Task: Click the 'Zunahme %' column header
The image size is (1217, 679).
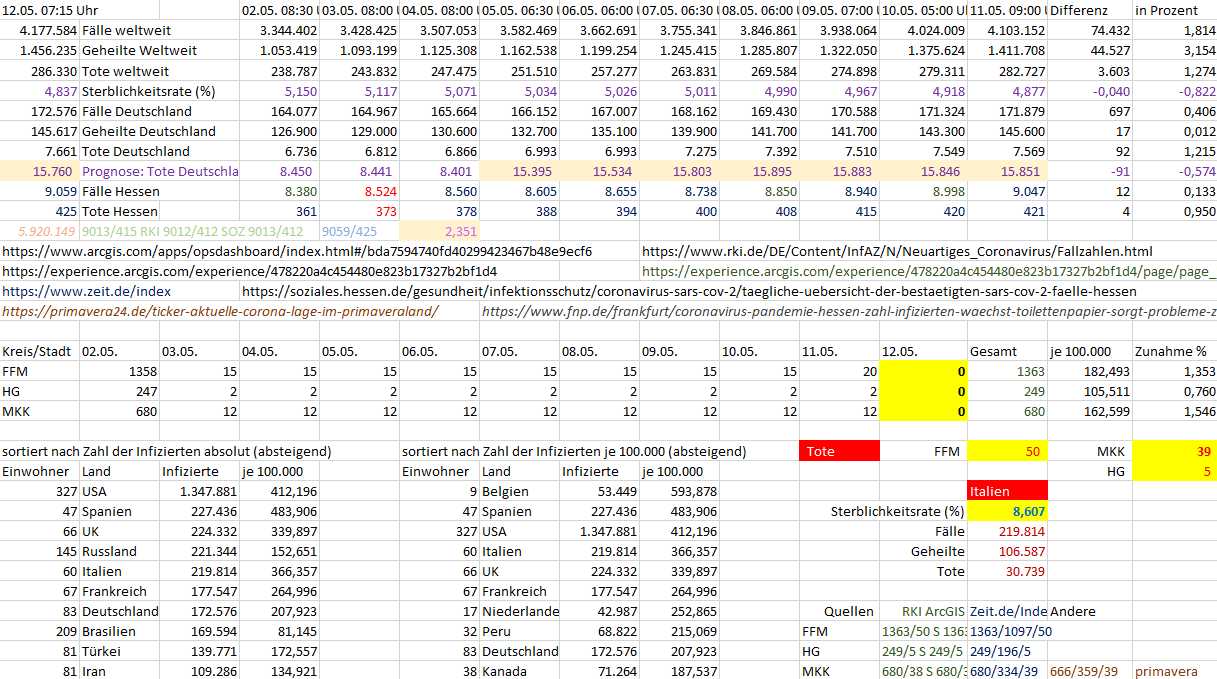Action: tap(1171, 351)
